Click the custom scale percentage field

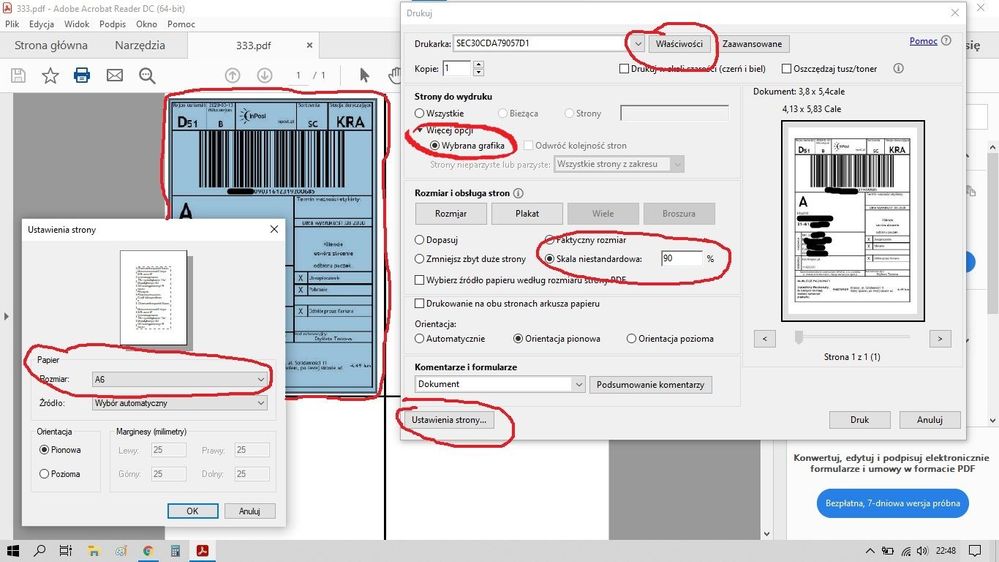coord(681,258)
